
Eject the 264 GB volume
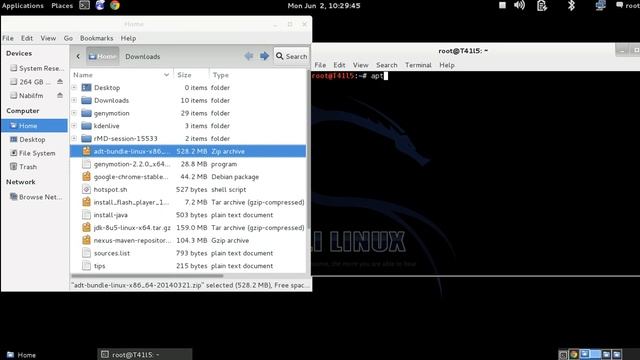60,82
